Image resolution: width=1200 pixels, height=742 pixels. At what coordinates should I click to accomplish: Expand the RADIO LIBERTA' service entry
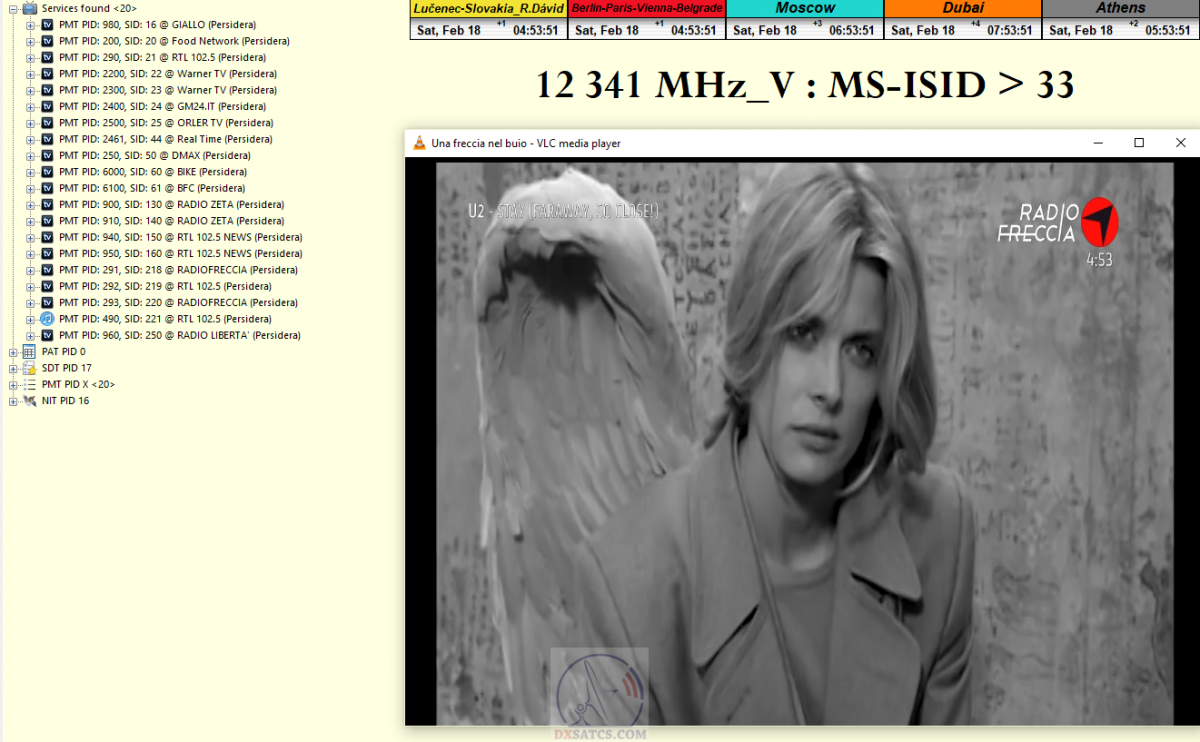(x=31, y=336)
